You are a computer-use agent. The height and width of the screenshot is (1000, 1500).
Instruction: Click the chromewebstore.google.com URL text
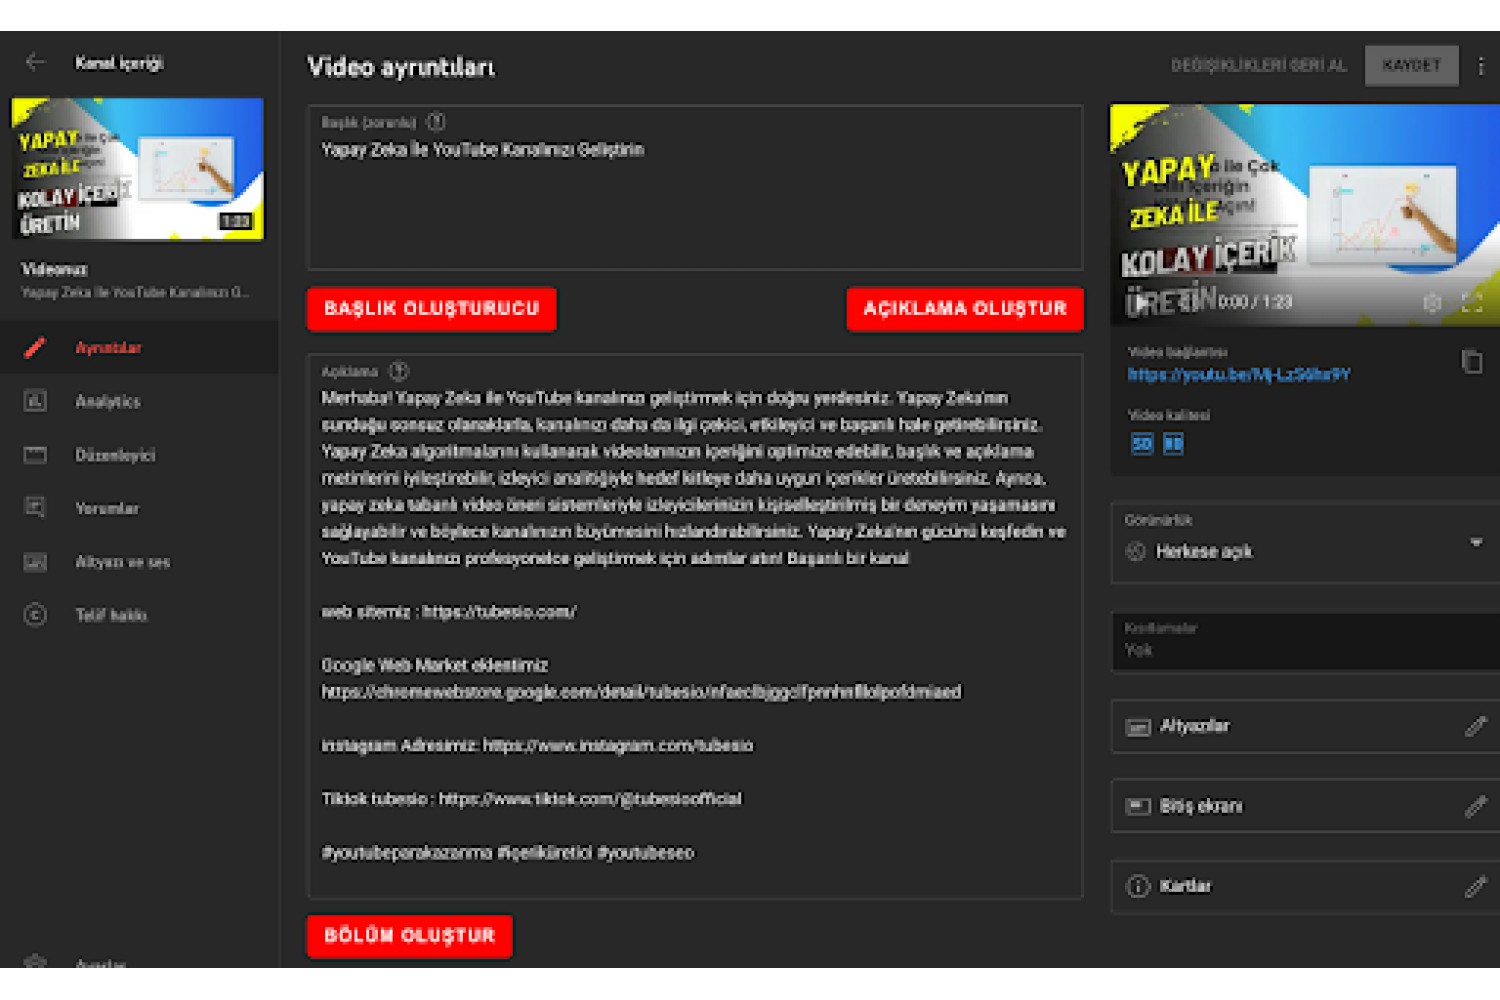(641, 692)
